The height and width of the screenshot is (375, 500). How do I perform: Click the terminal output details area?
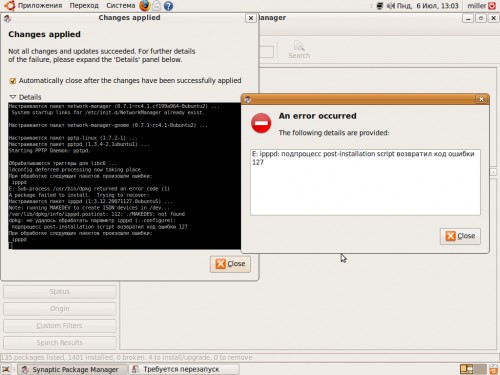[x=124, y=176]
